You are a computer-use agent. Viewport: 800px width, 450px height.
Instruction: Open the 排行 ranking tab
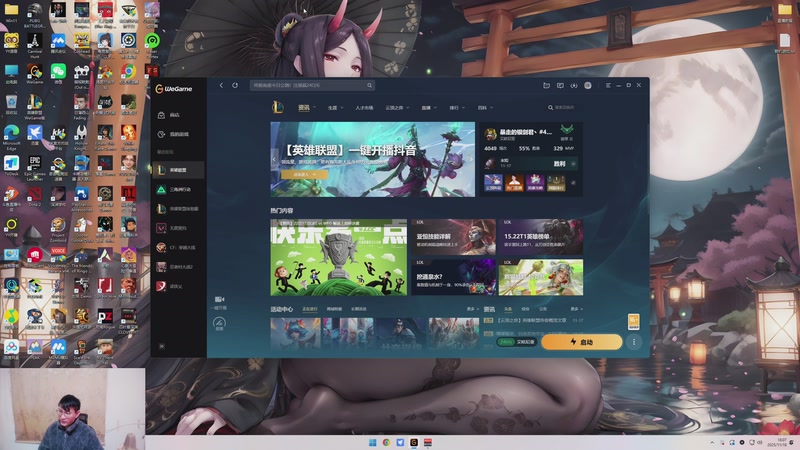tap(454, 108)
